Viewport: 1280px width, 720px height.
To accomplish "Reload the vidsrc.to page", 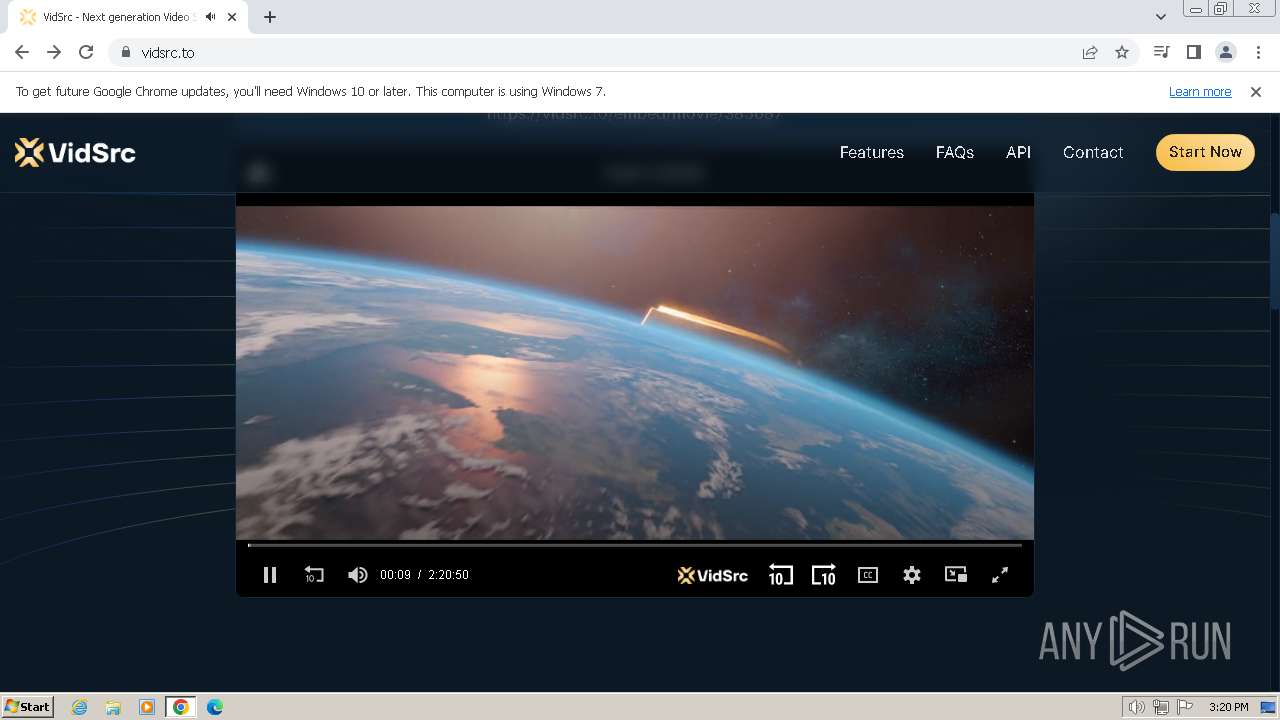I will (x=86, y=52).
